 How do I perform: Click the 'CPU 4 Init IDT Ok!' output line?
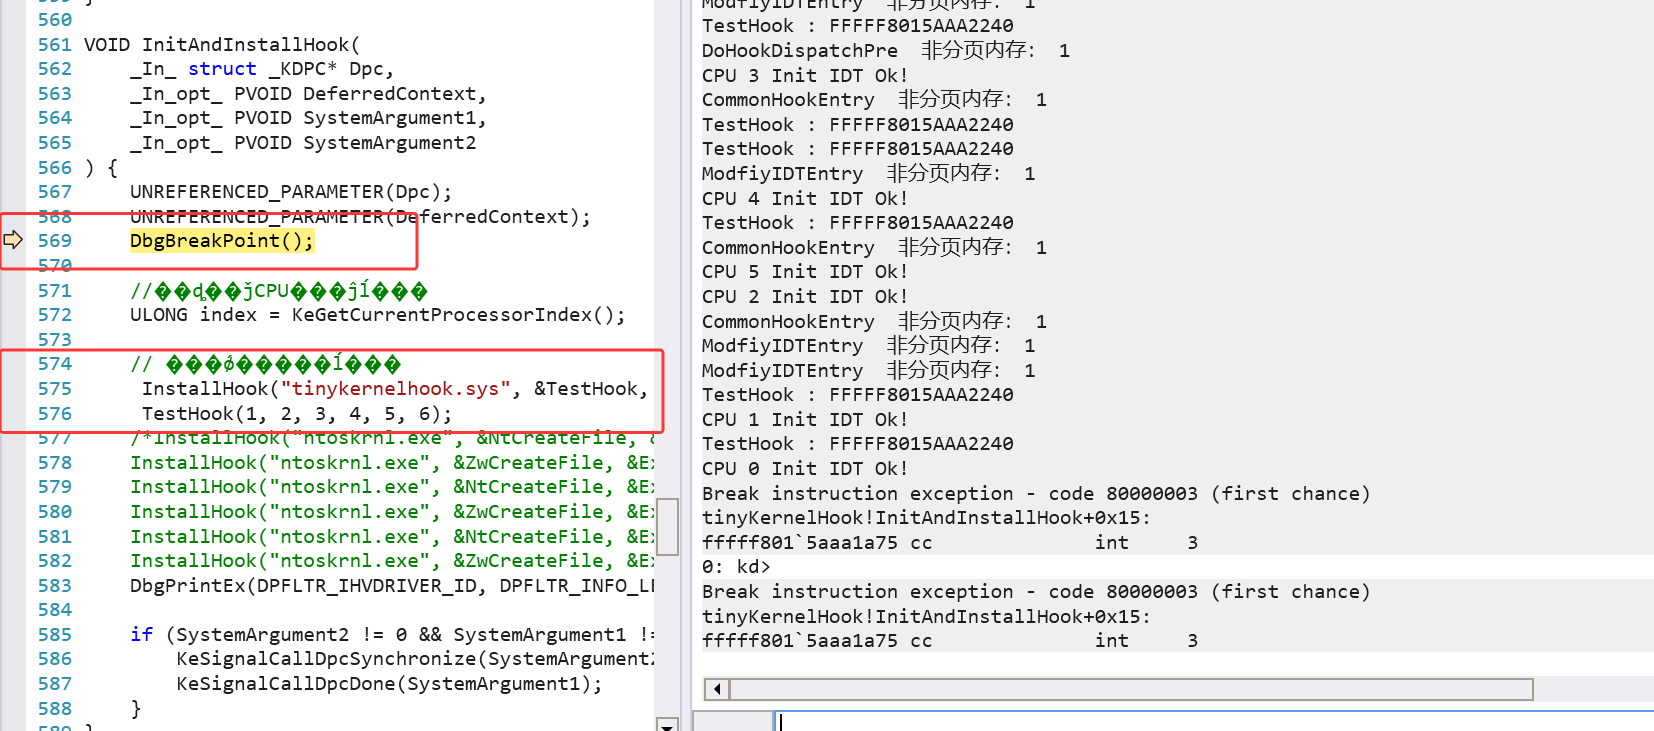(805, 199)
